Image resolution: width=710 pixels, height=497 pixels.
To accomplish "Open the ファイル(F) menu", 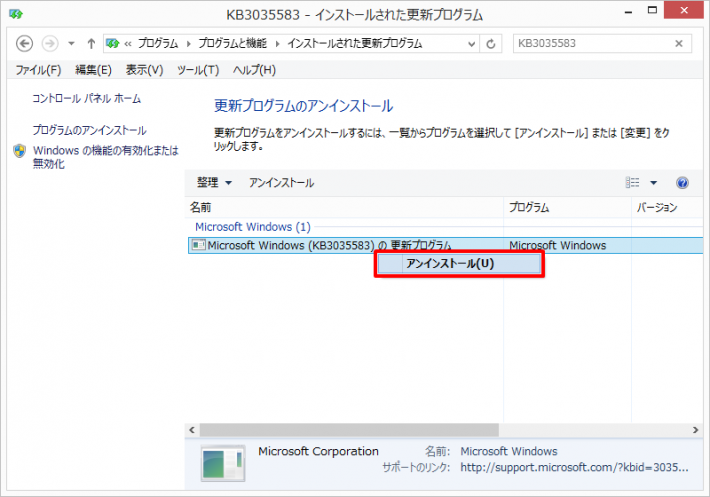I will 38,70.
